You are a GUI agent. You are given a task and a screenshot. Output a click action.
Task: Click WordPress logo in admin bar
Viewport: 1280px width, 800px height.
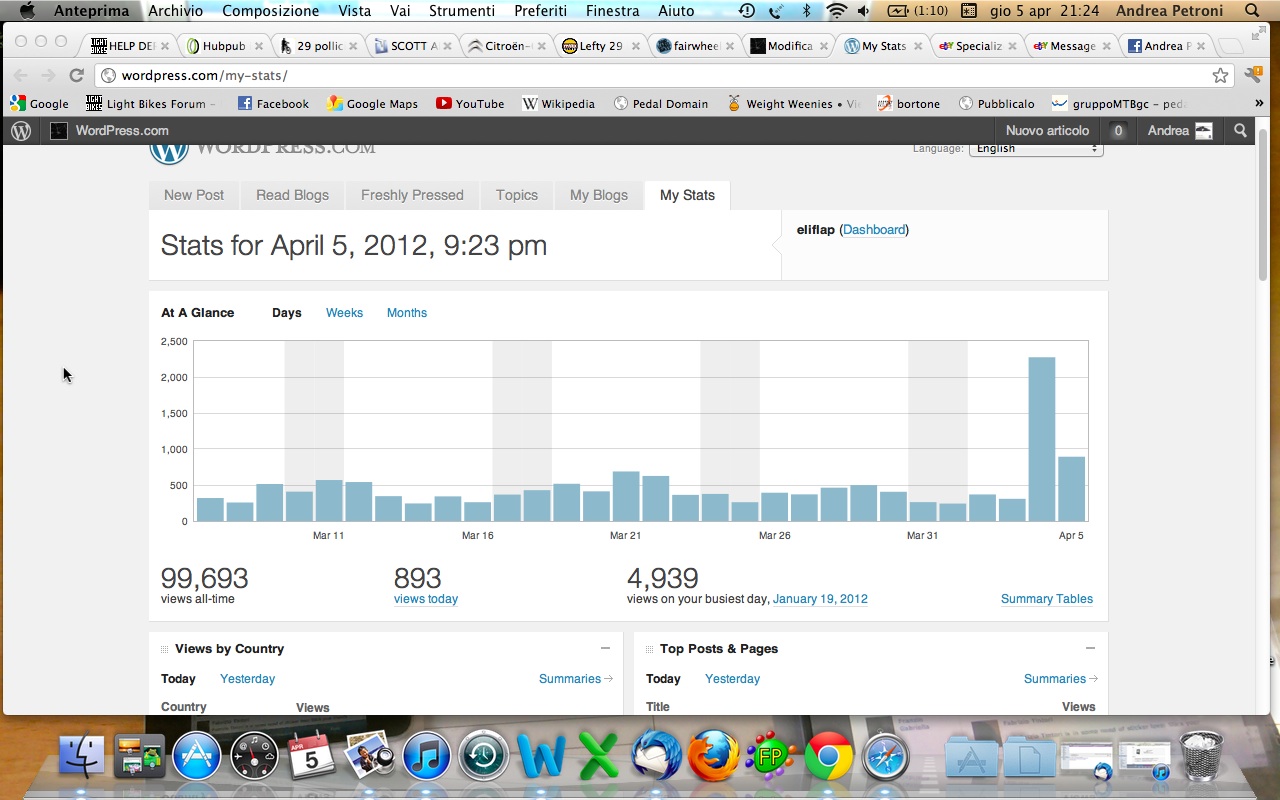click(21, 131)
